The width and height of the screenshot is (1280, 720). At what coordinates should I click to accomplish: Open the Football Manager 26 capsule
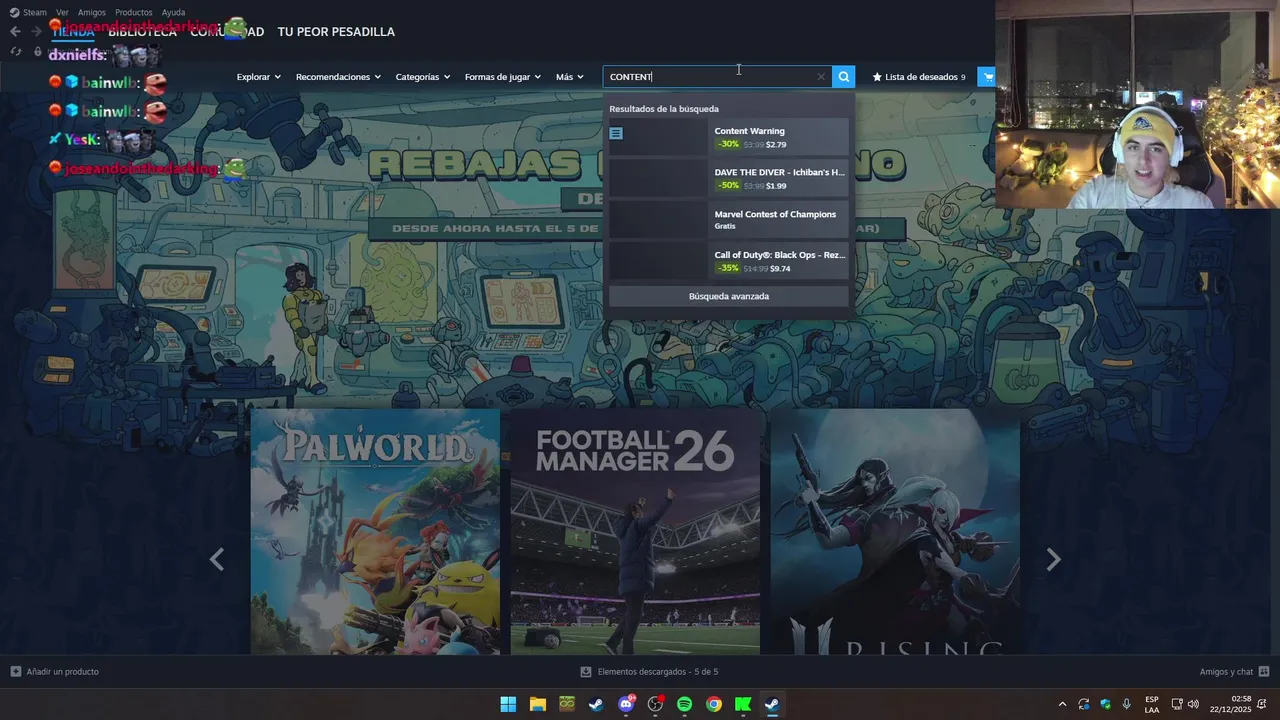[x=635, y=531]
